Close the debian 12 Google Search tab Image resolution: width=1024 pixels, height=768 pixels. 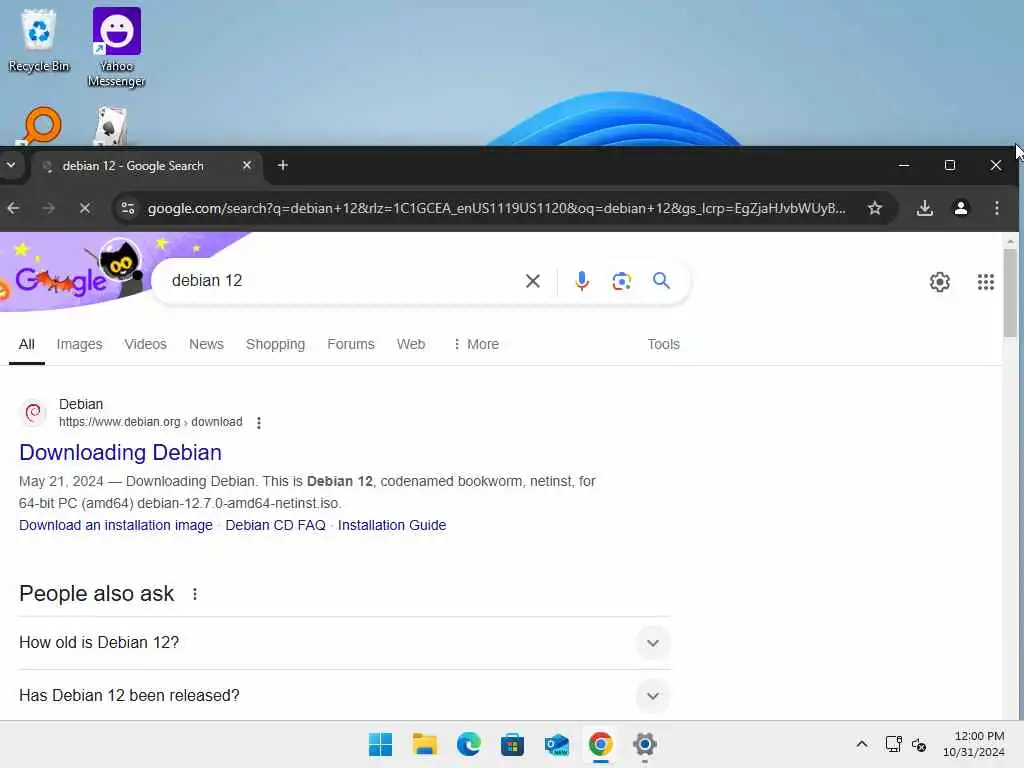(x=247, y=165)
